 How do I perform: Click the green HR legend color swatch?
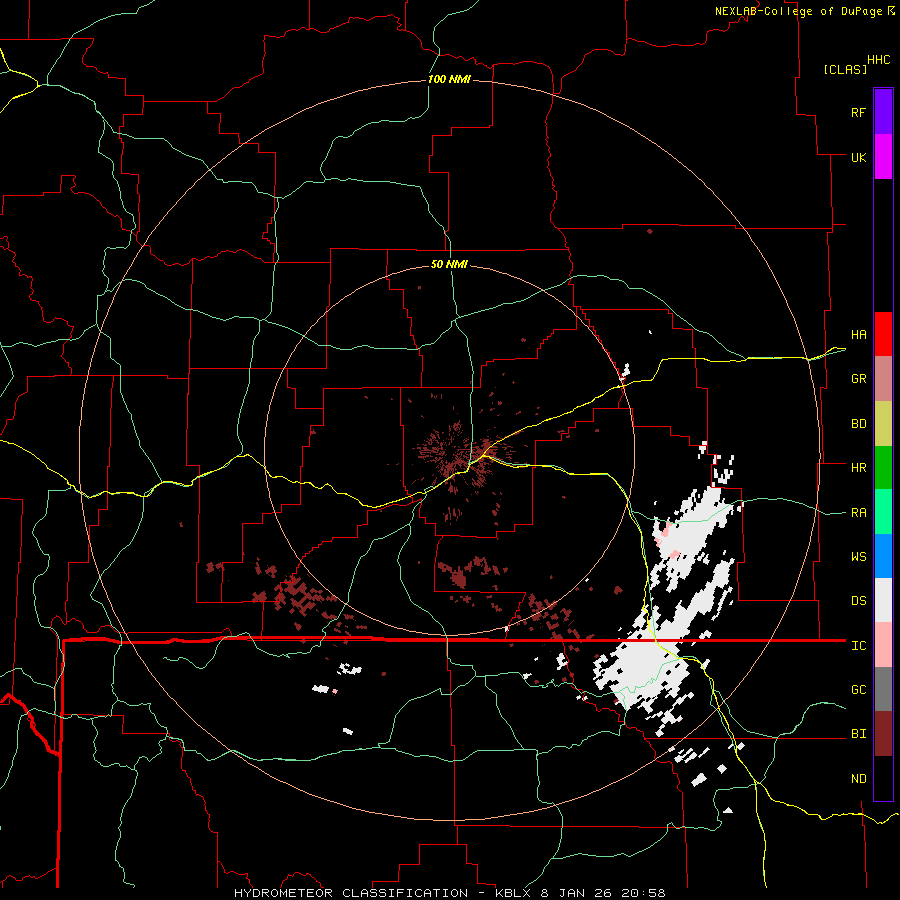click(883, 467)
